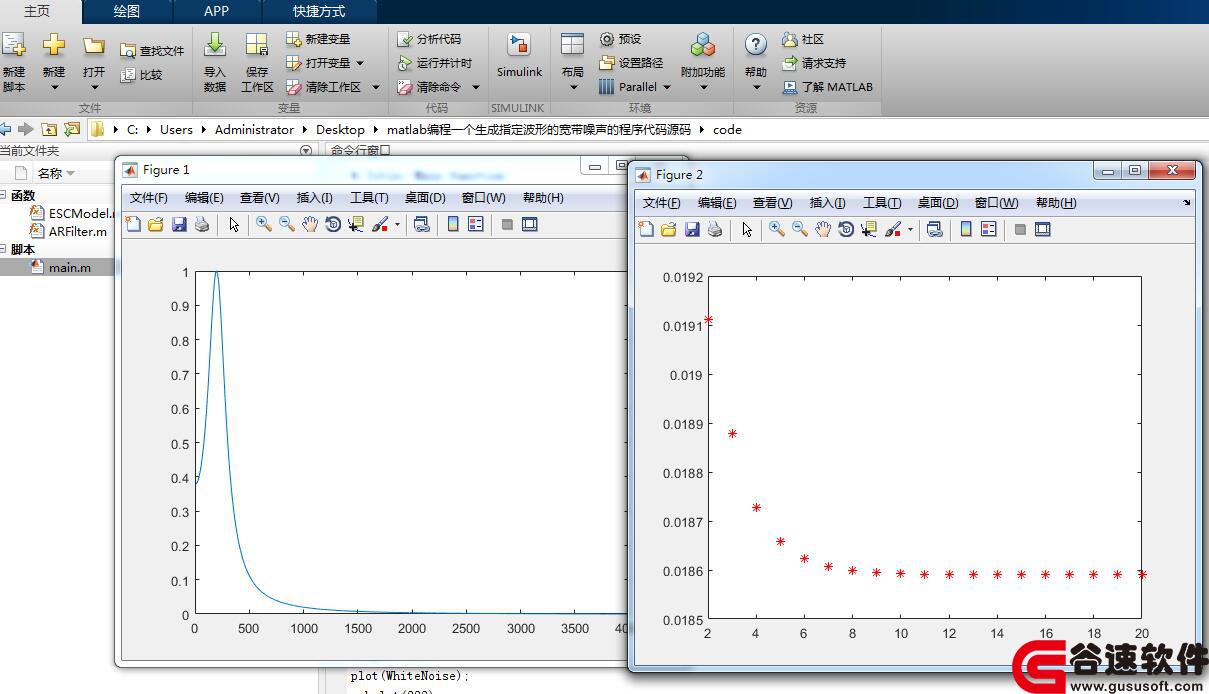This screenshot has height=694, width=1209.
Task: Open Current Folder panel actions menu
Action: point(306,151)
